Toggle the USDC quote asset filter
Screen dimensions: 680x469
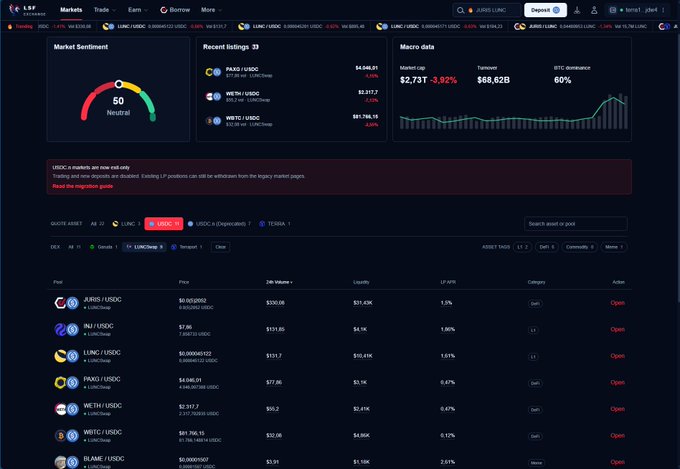(x=163, y=224)
